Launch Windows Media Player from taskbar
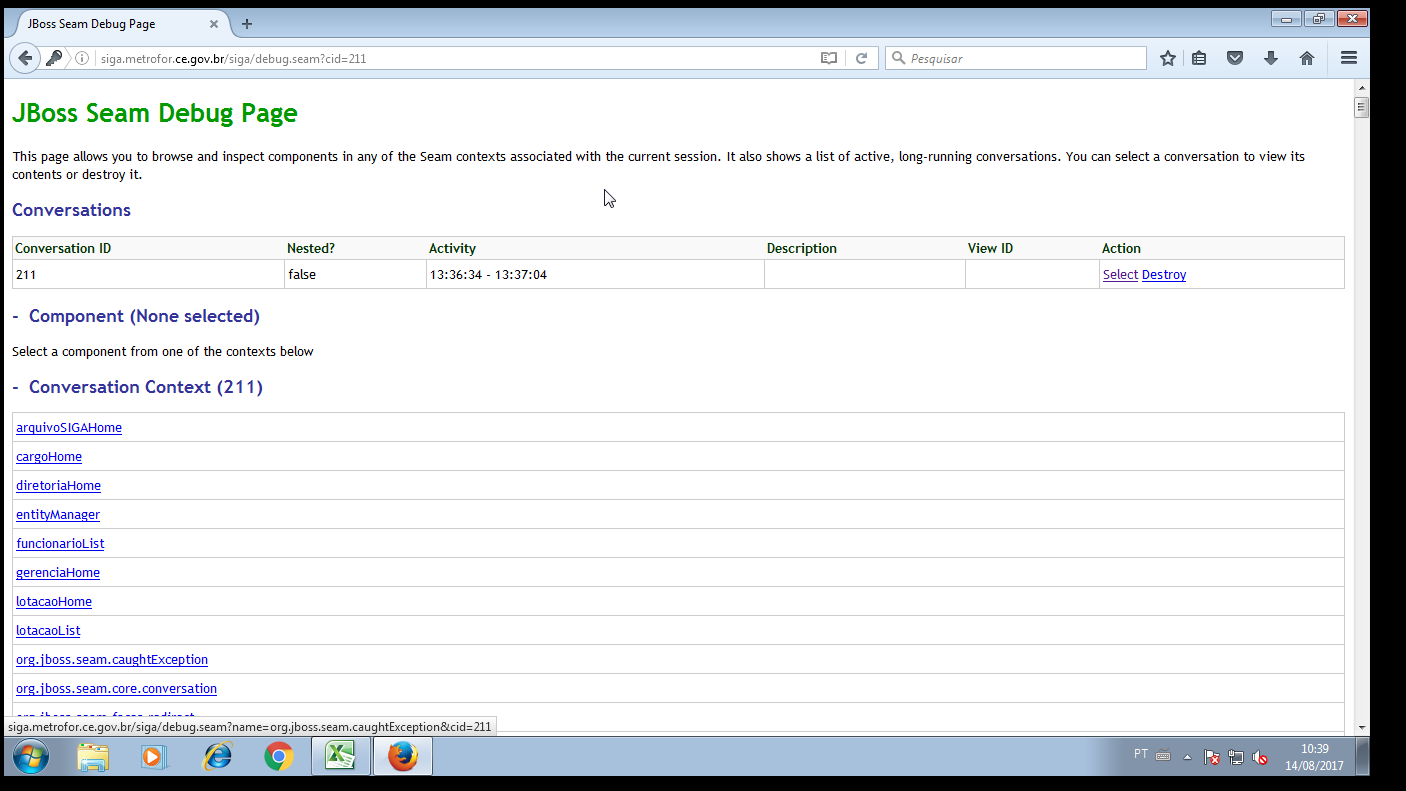This screenshot has width=1406, height=791. click(155, 757)
